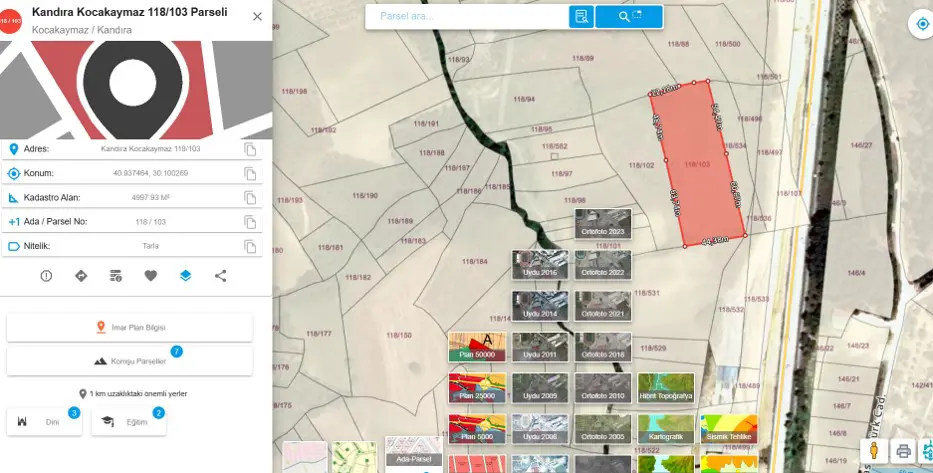Image resolution: width=933 pixels, height=473 pixels.
Task: Click the 4997.93 M² area value
Action: tap(151, 198)
